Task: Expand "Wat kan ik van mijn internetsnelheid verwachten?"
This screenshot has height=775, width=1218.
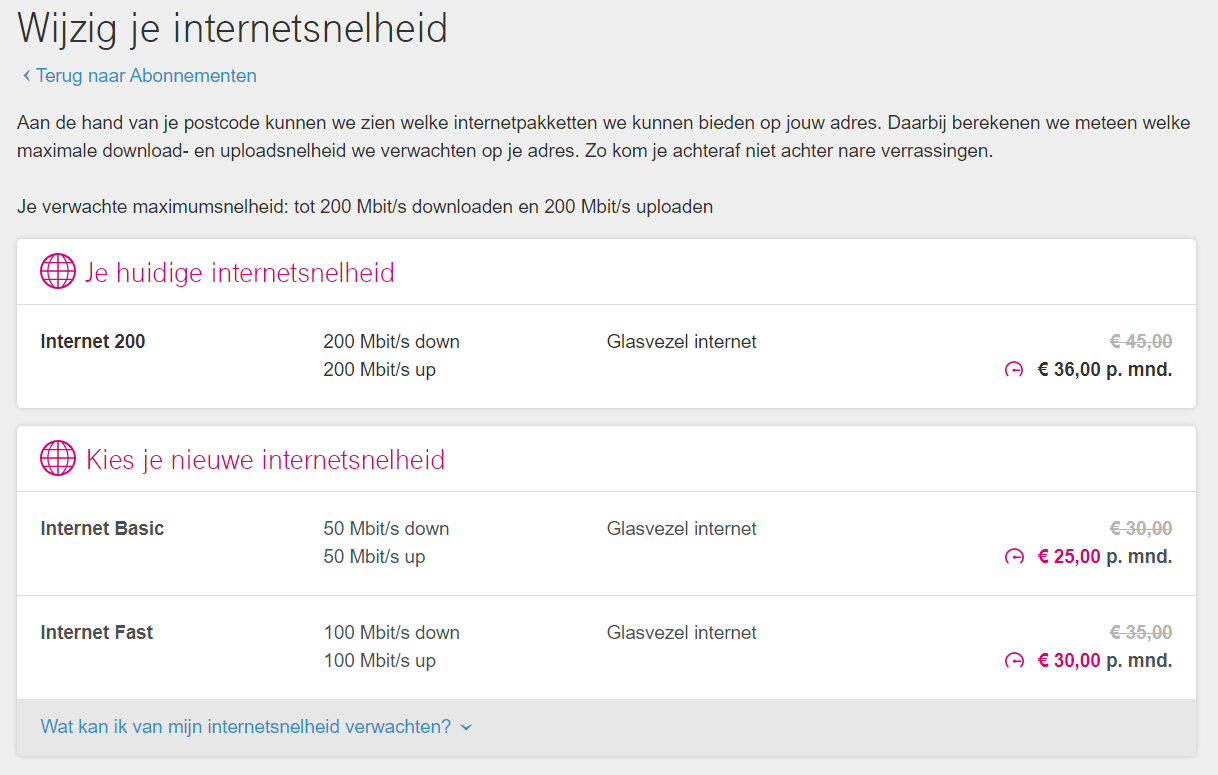Action: tap(246, 727)
